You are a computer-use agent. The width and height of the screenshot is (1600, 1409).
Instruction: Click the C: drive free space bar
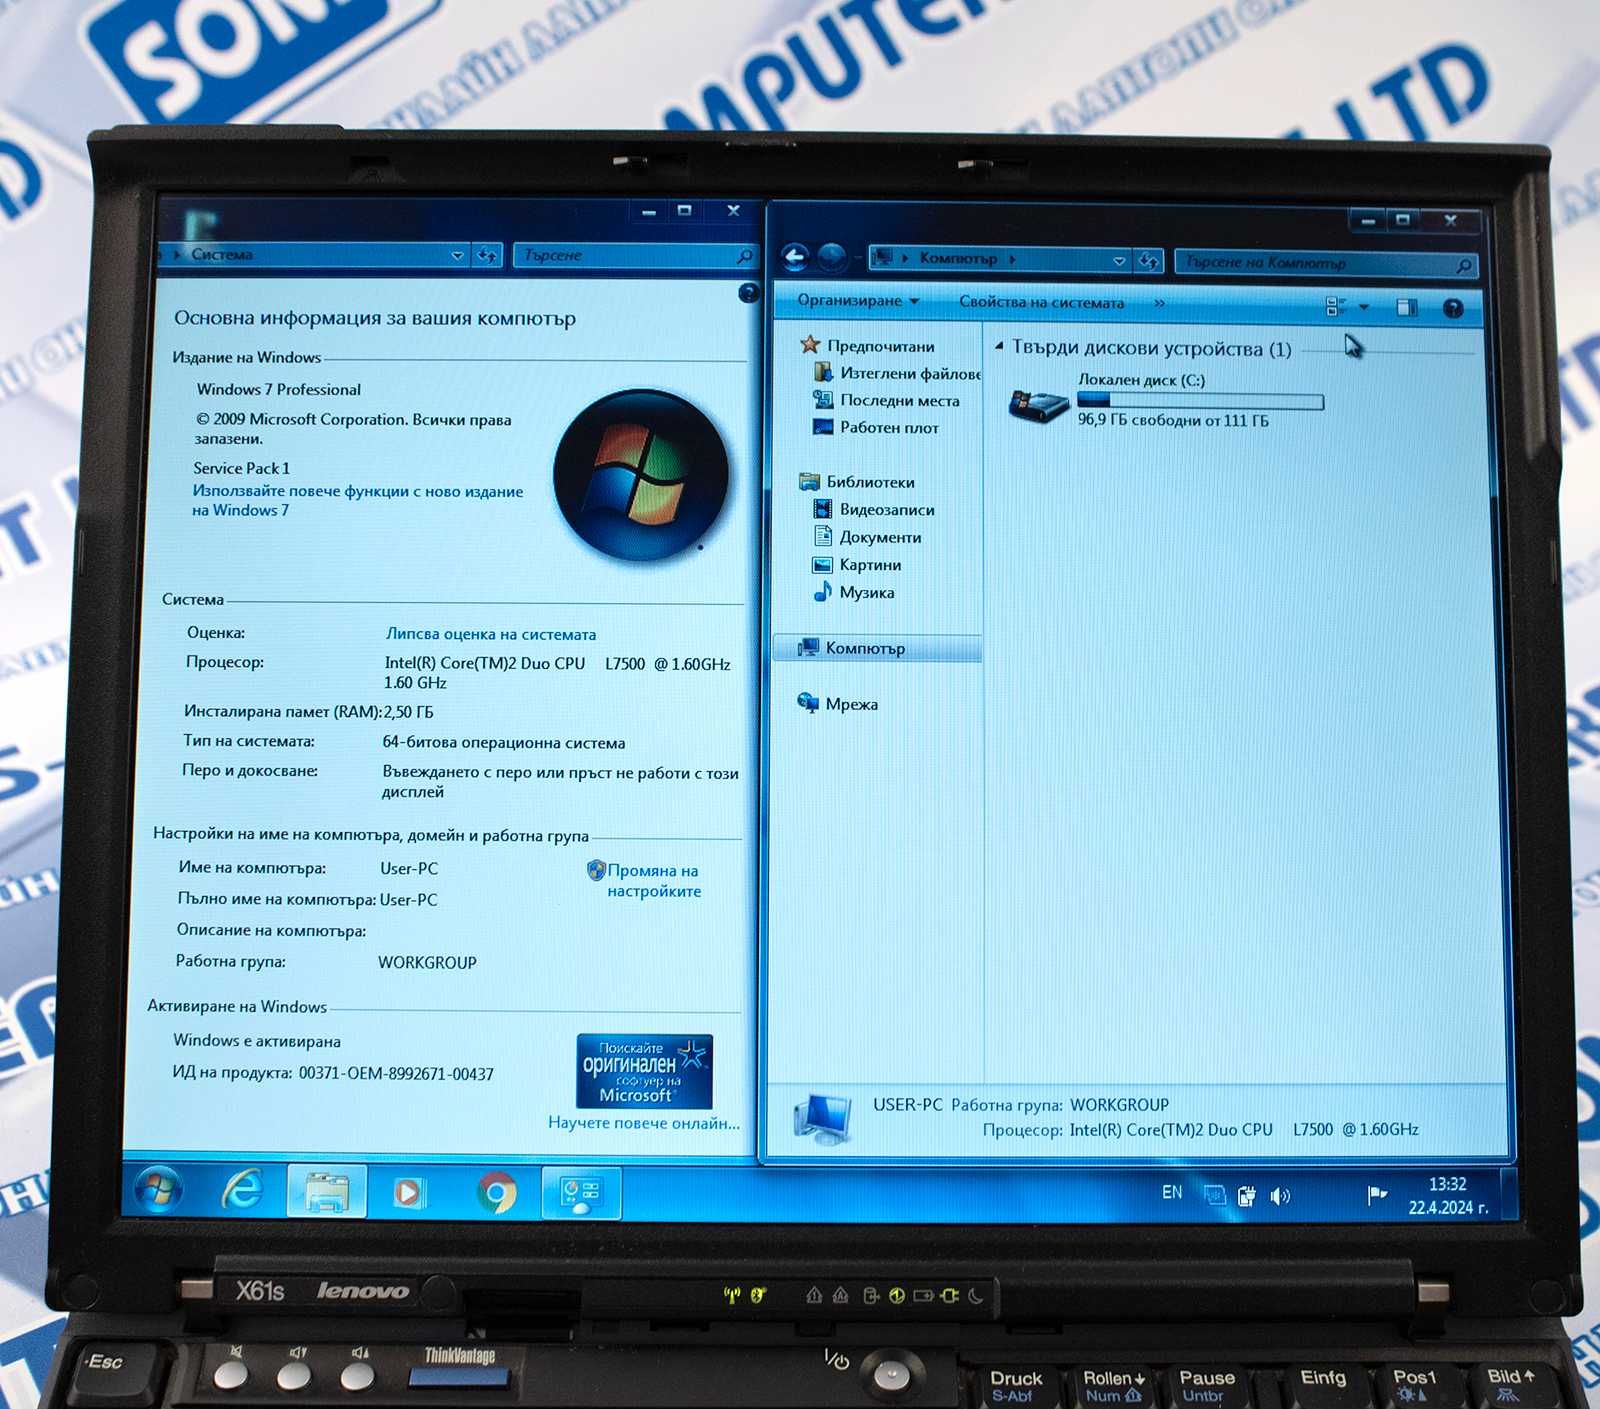click(1200, 402)
